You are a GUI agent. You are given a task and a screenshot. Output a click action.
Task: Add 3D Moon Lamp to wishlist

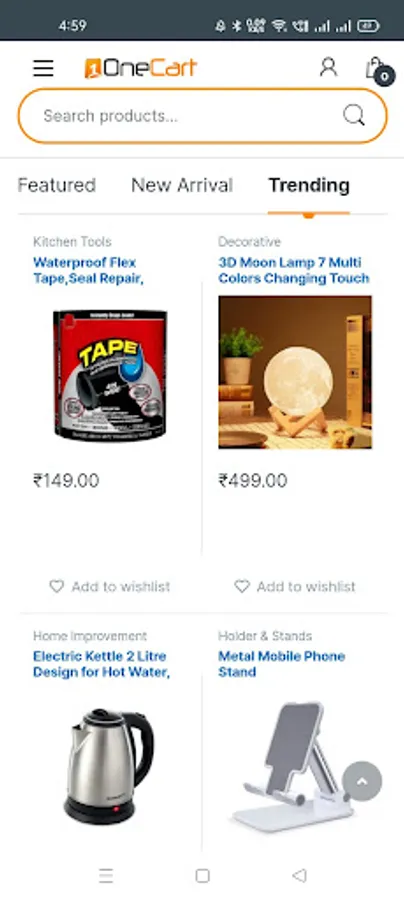pos(295,586)
